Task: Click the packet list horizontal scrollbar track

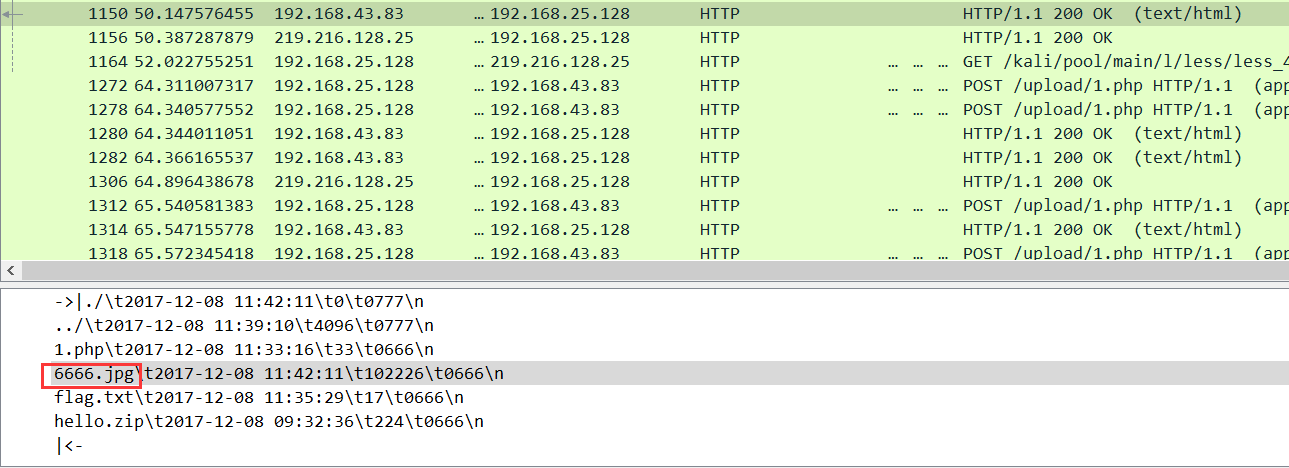Action: coord(640,271)
